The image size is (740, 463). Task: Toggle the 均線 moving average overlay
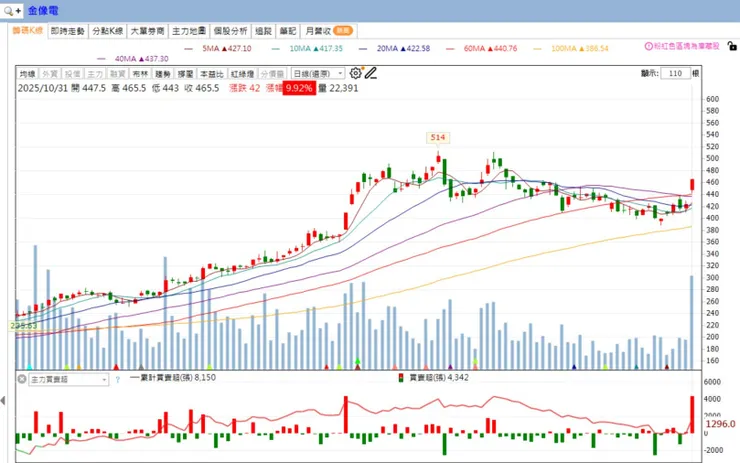[27, 74]
